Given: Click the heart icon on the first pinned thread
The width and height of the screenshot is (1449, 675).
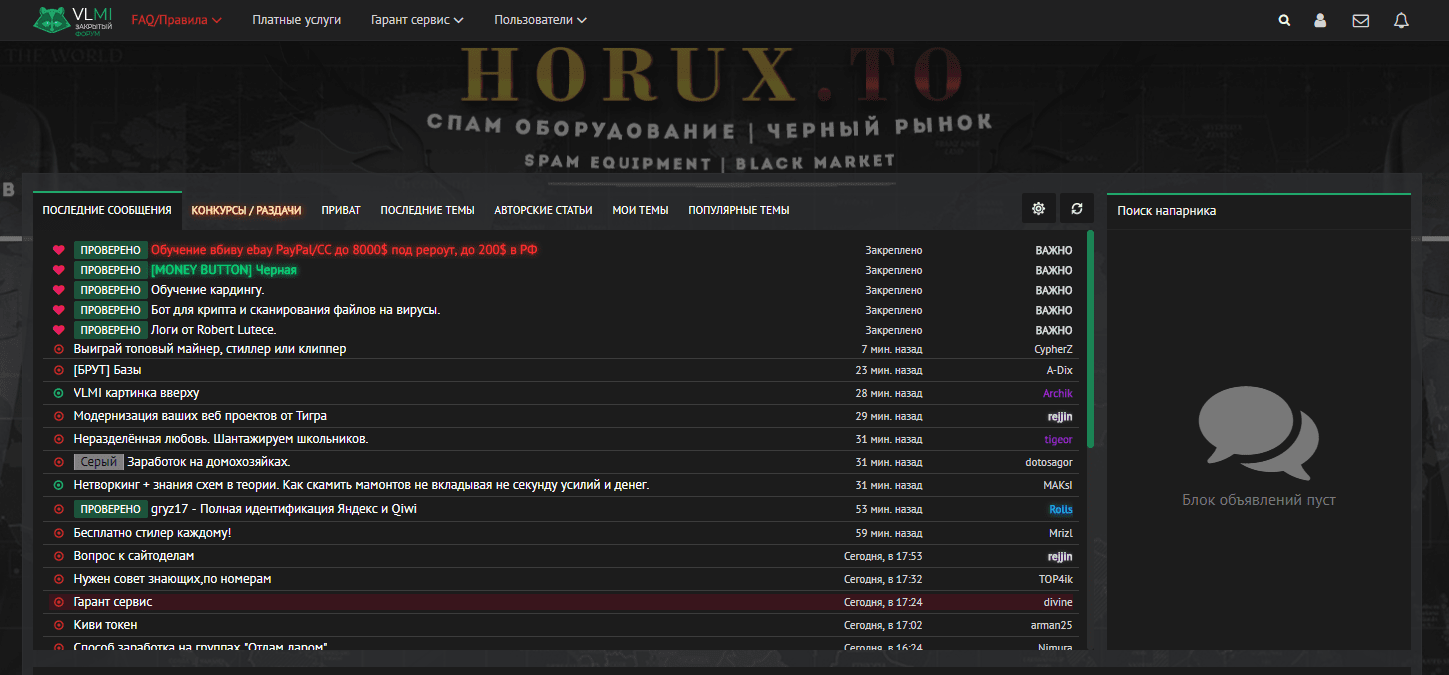Looking at the screenshot, I should (x=58, y=250).
